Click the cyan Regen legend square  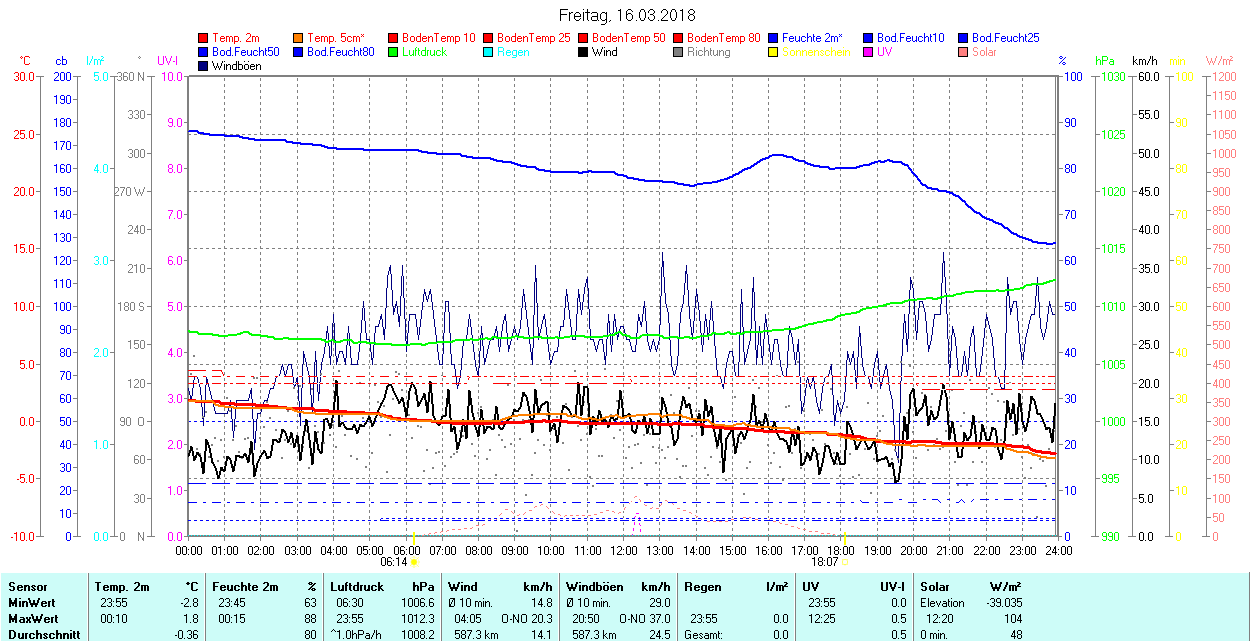coord(489,52)
